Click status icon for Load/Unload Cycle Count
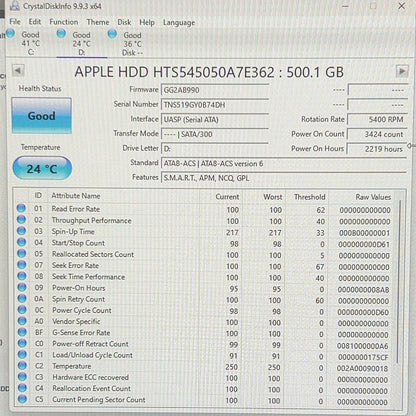This screenshot has height=416, width=416. point(22,354)
